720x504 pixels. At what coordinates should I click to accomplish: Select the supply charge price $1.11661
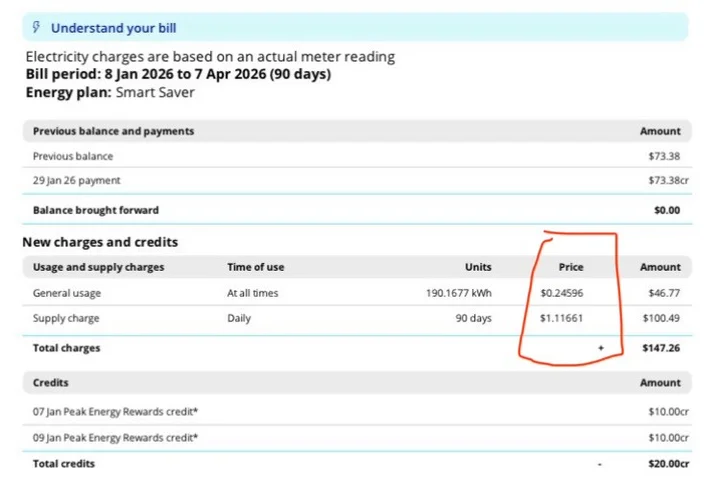pos(562,318)
